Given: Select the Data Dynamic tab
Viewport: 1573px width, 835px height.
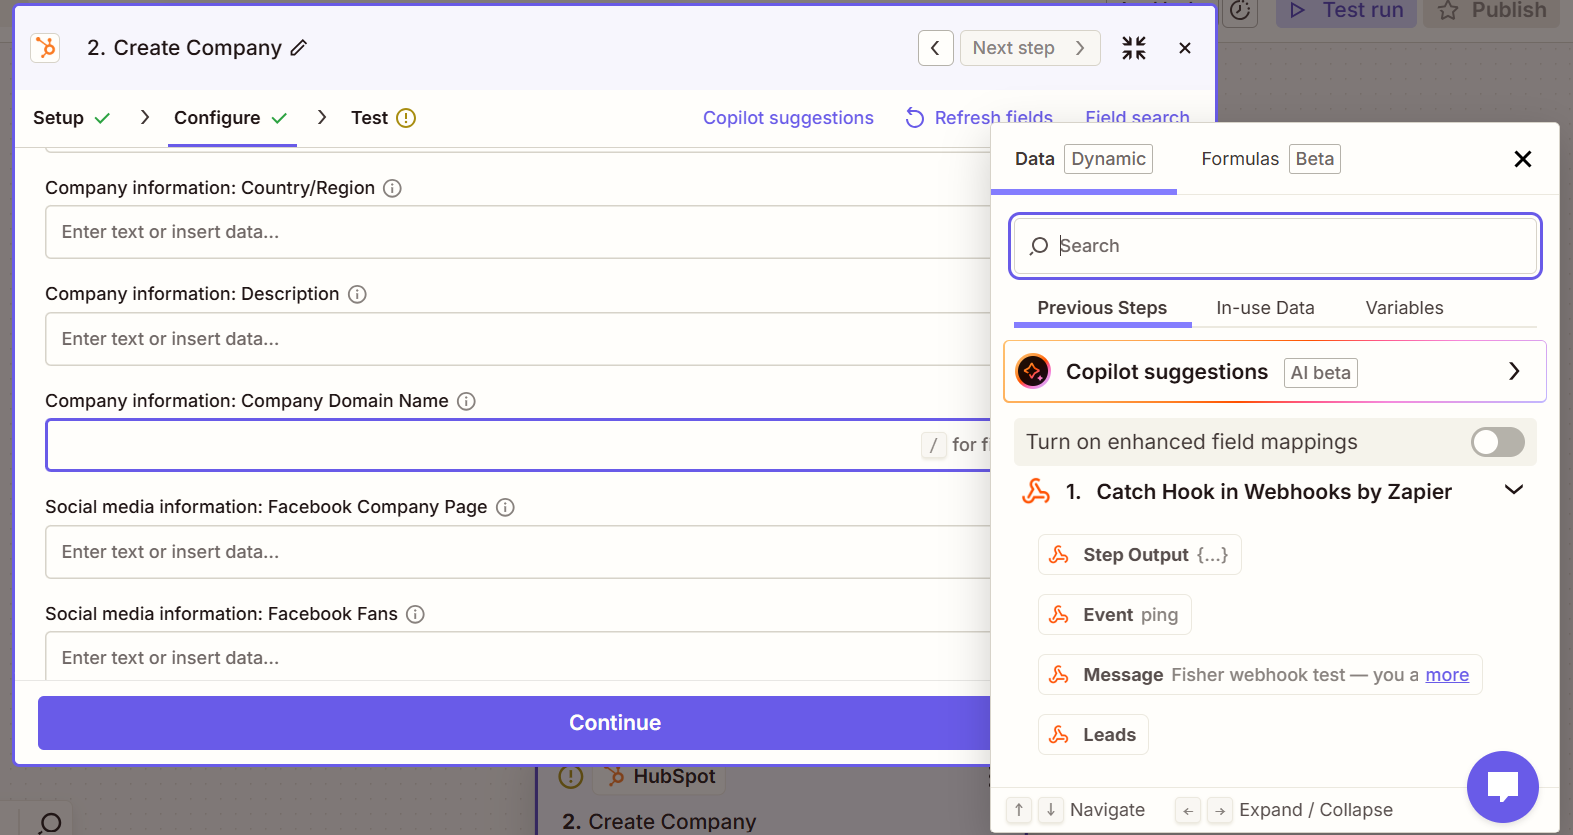Looking at the screenshot, I should click(1083, 159).
